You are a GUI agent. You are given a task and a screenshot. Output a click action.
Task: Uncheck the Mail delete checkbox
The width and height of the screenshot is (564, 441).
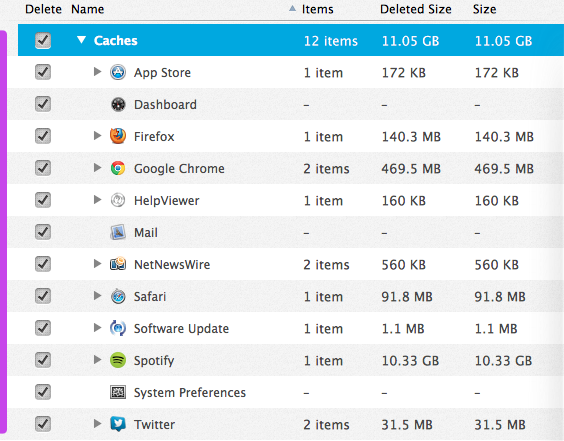[43, 232]
